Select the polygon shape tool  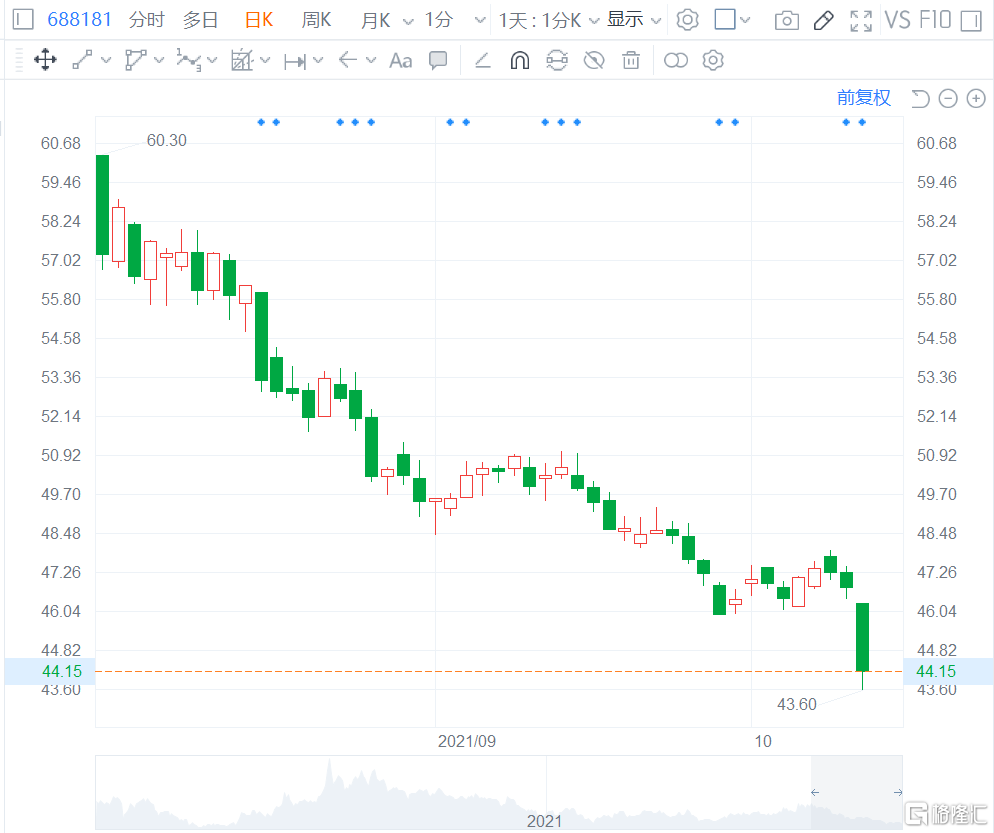pyautogui.click(x=136, y=60)
